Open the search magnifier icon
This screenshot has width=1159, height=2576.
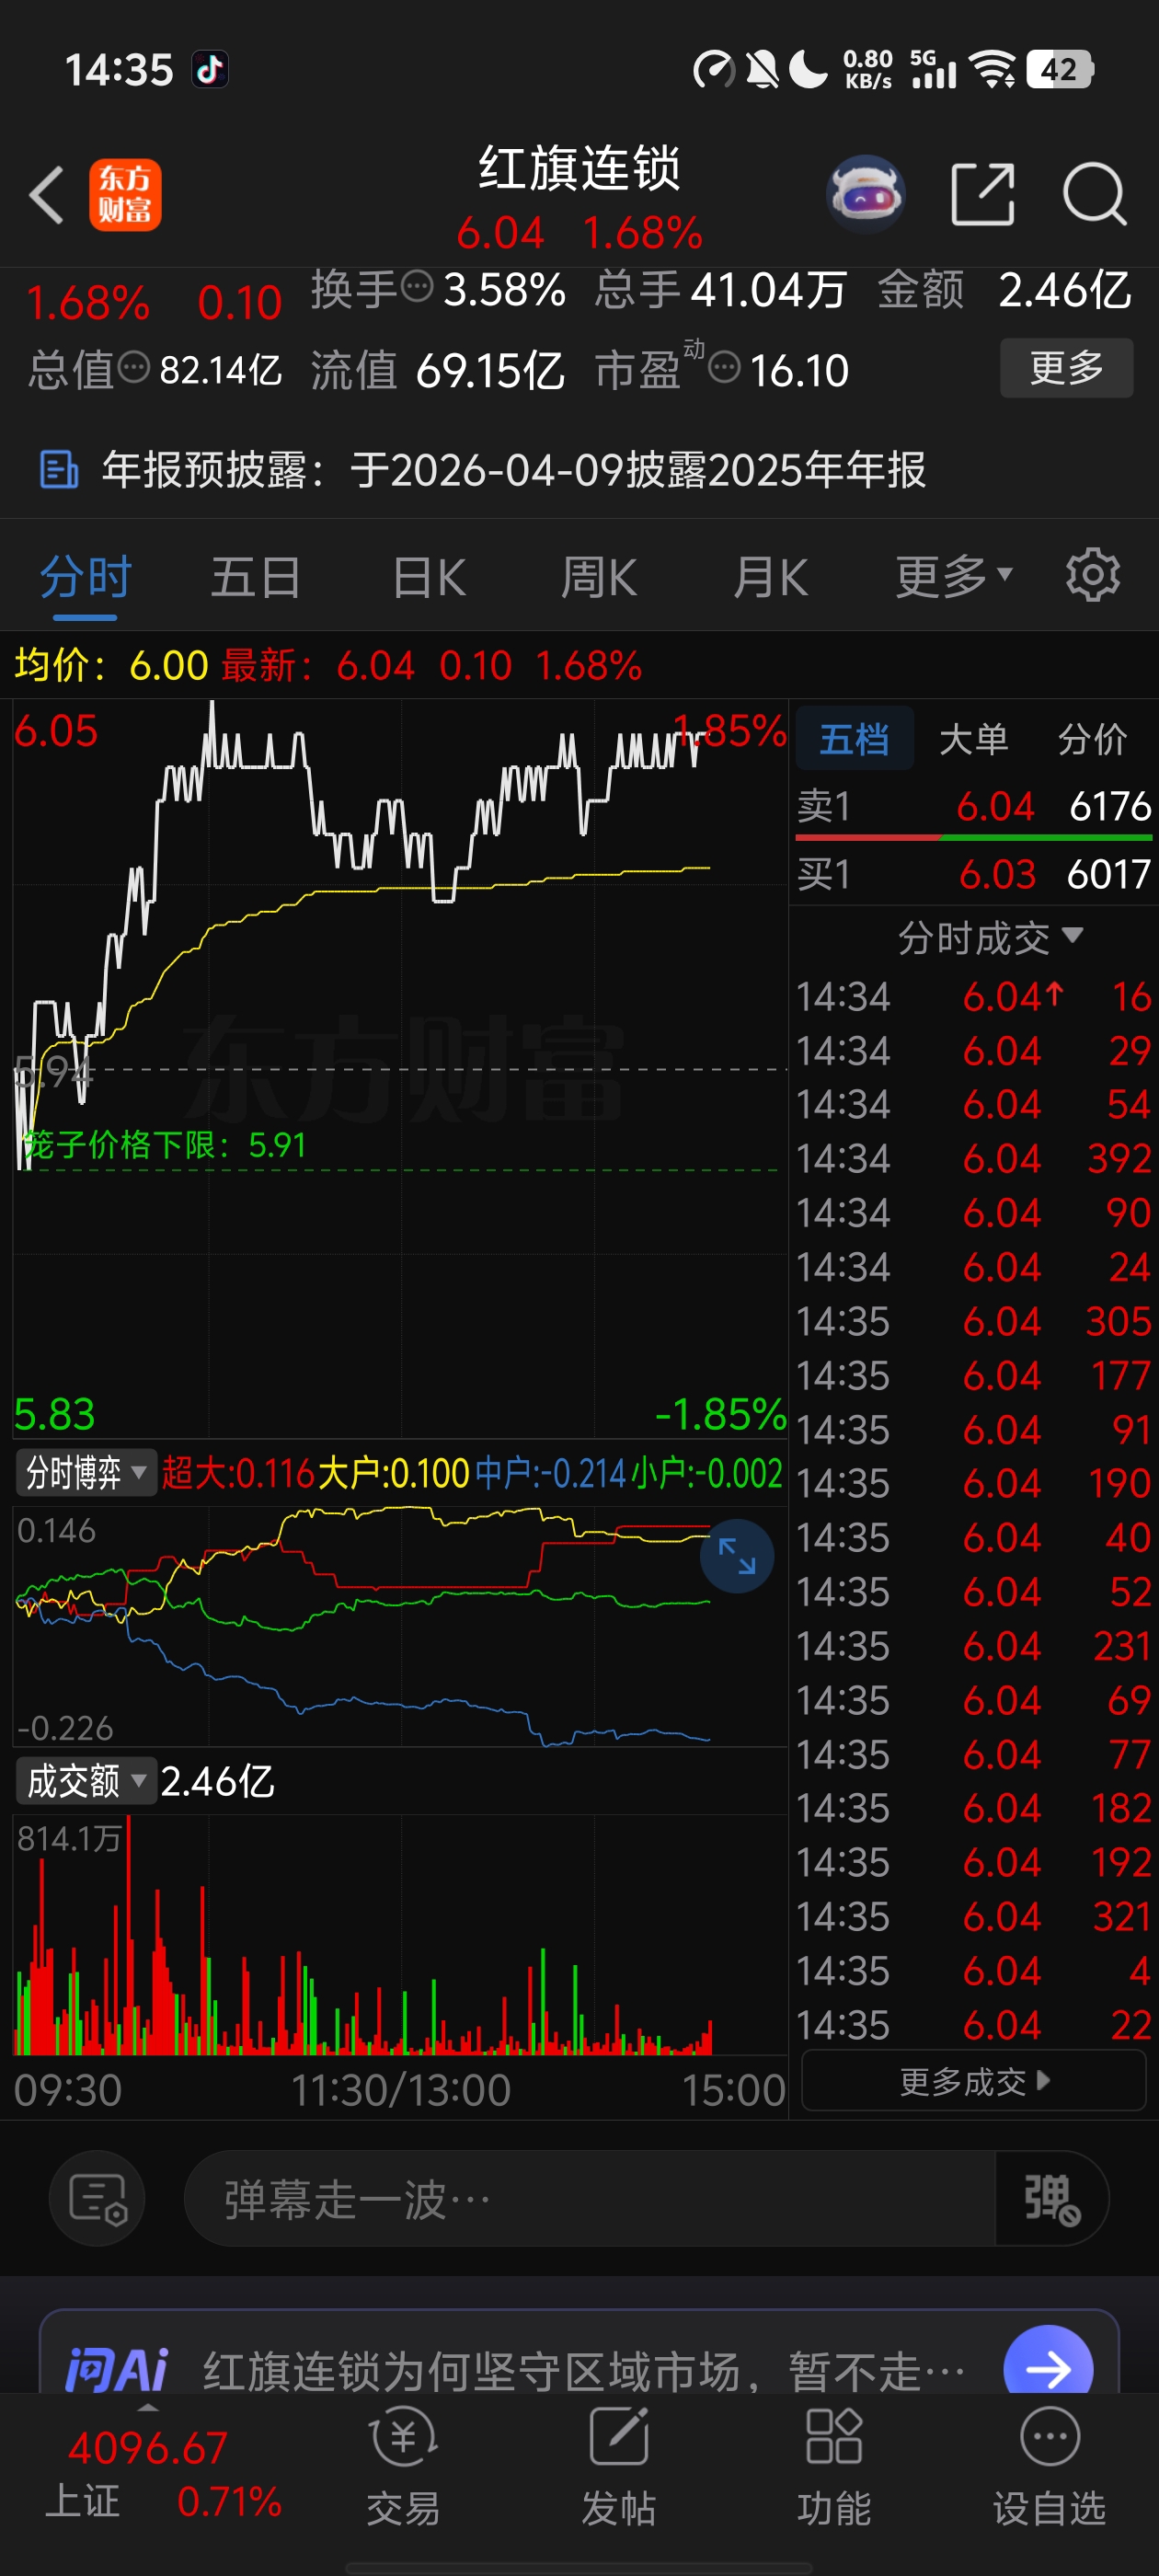(1095, 194)
